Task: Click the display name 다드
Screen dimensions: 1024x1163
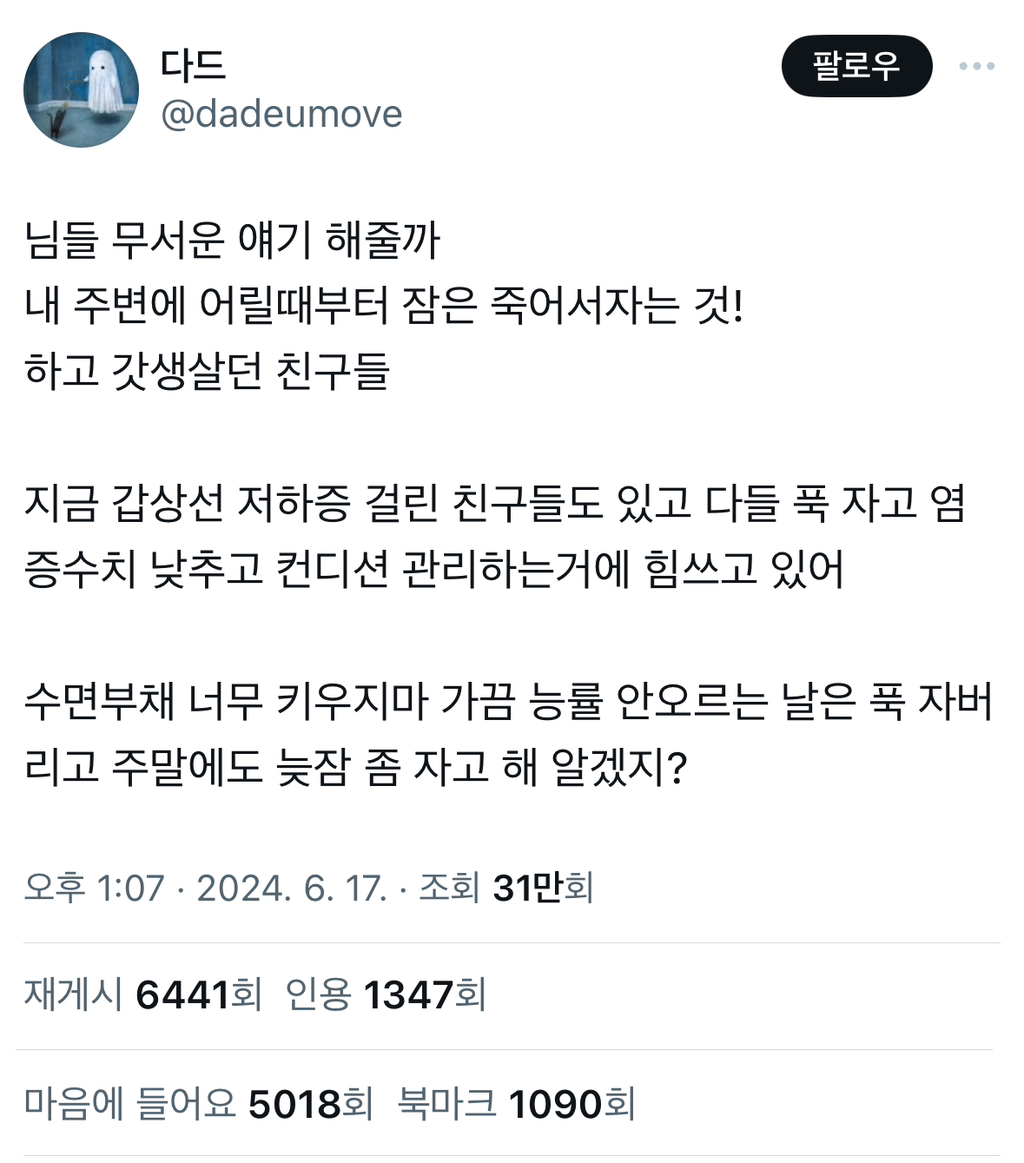Action: 194,65
